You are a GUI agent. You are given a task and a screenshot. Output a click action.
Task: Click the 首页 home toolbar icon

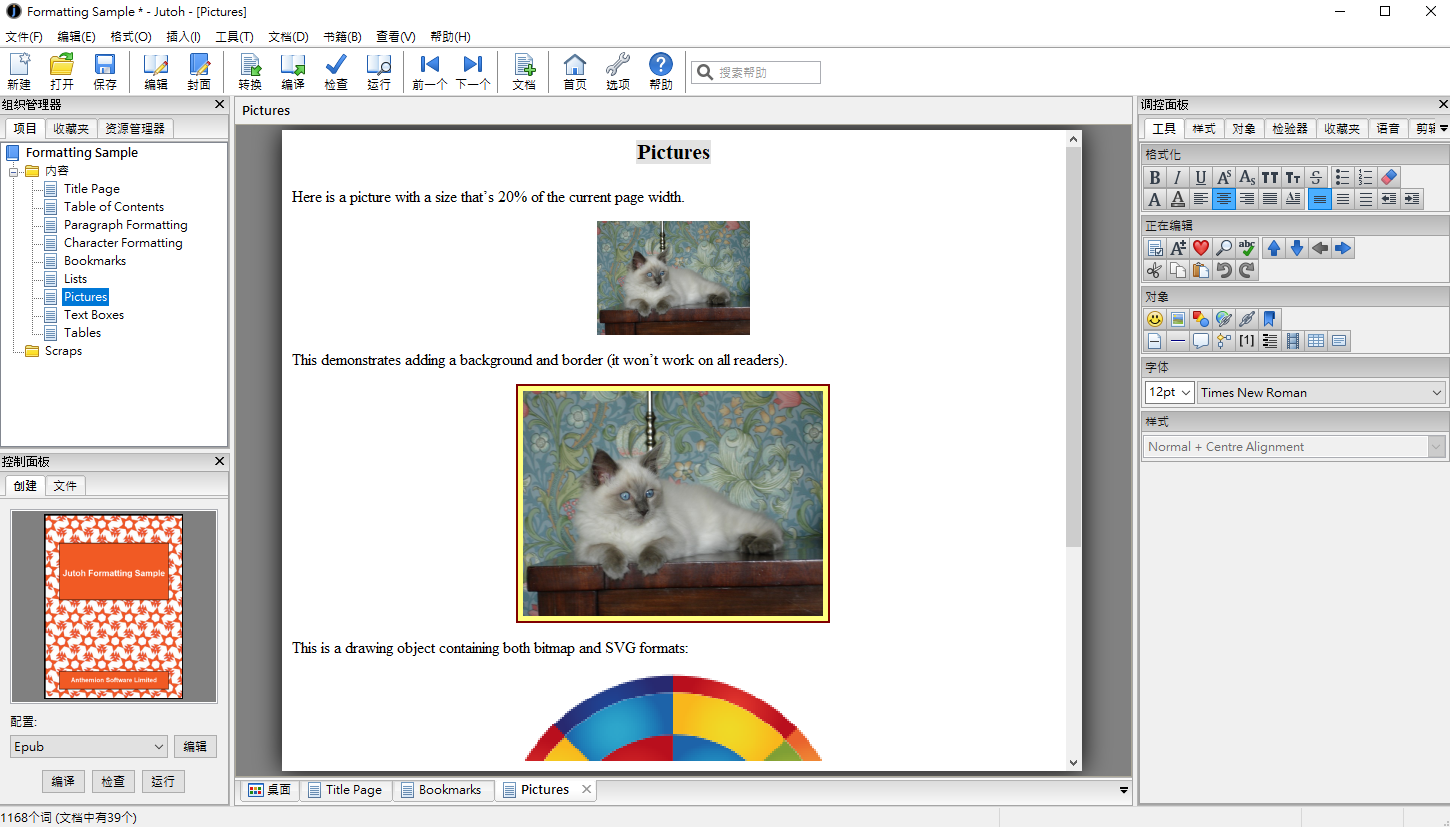(x=575, y=72)
